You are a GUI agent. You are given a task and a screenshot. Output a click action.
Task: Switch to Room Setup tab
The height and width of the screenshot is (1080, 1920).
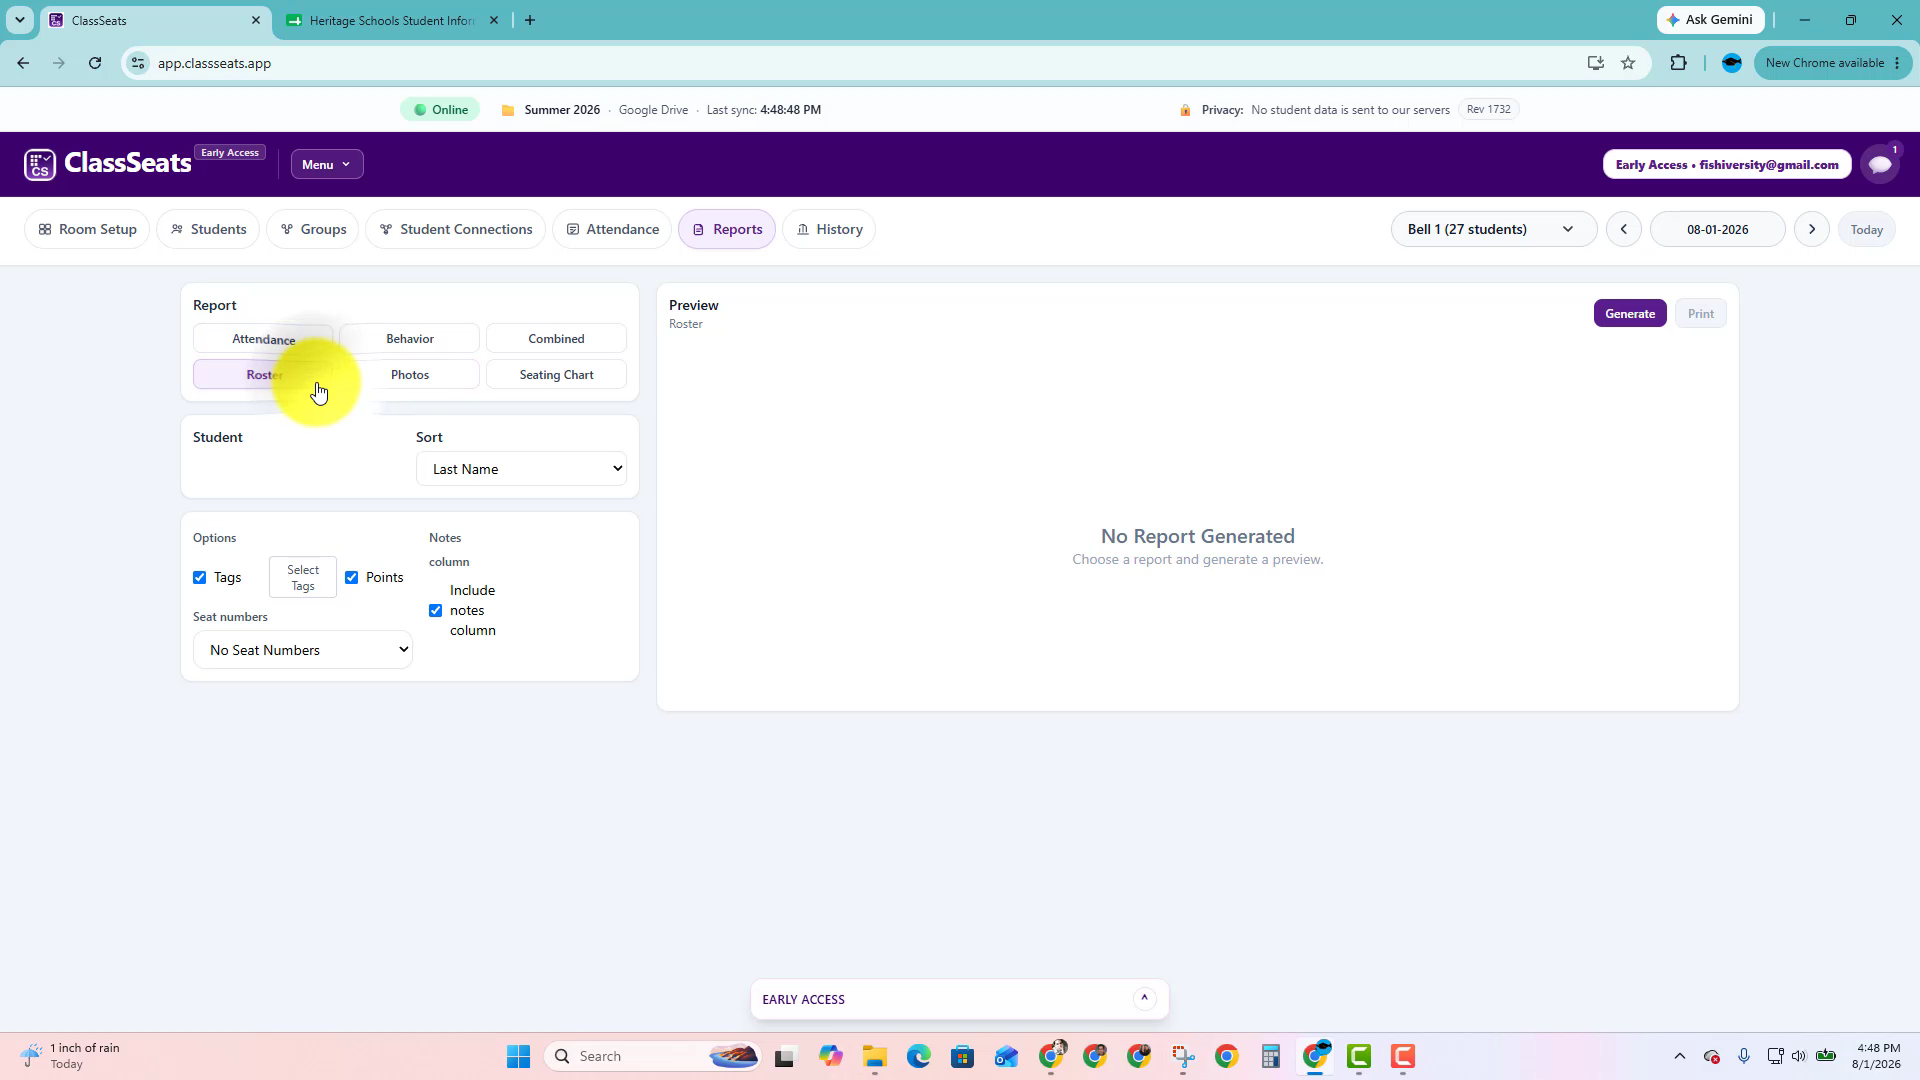coord(87,229)
